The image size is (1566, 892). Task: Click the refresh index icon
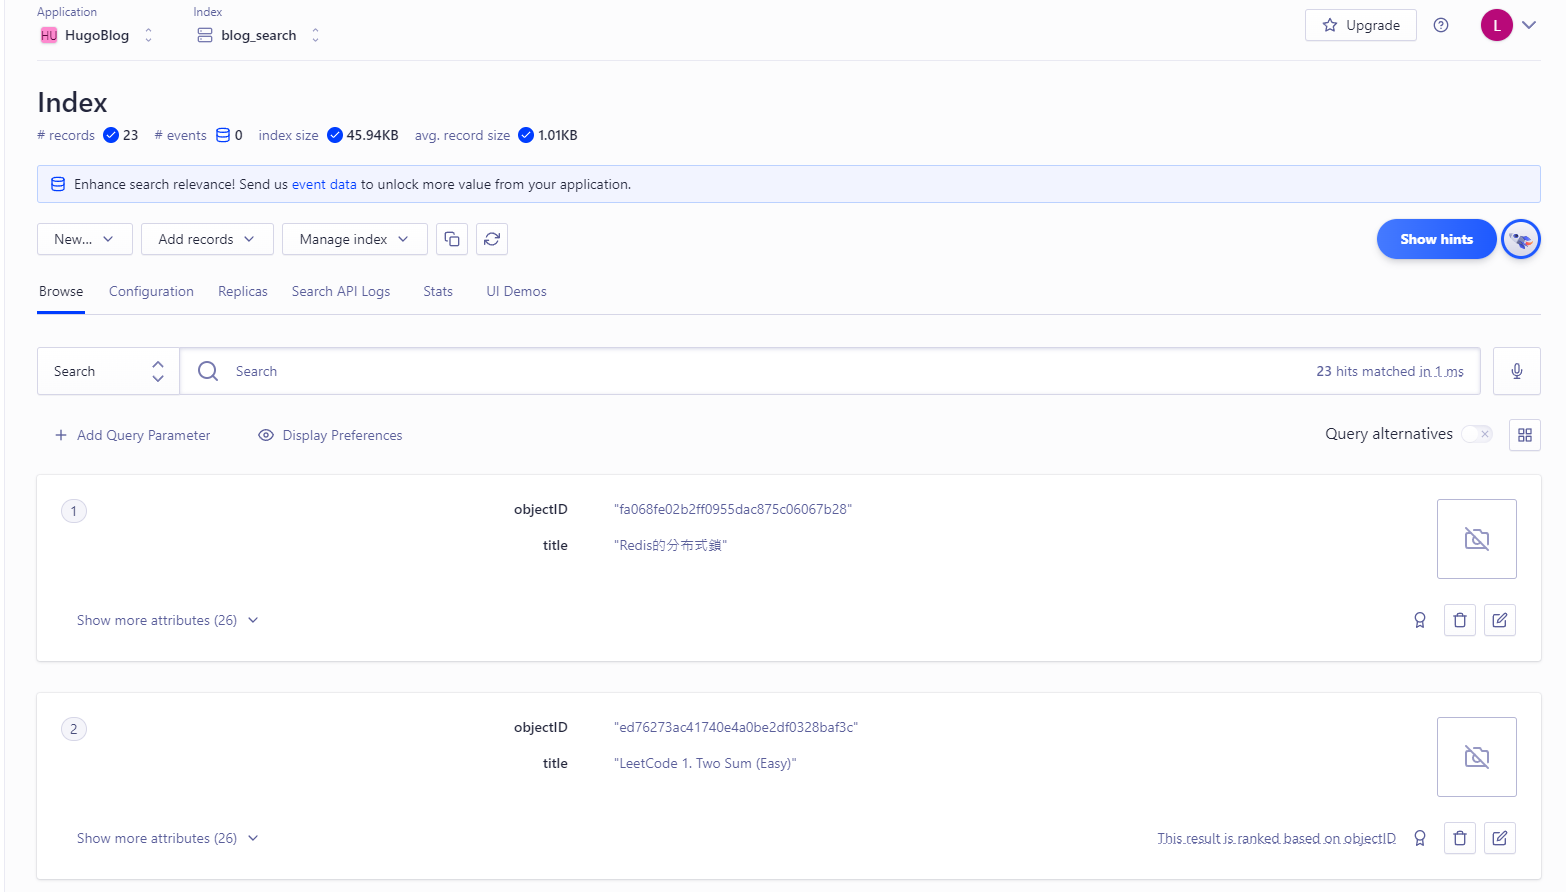tap(492, 239)
